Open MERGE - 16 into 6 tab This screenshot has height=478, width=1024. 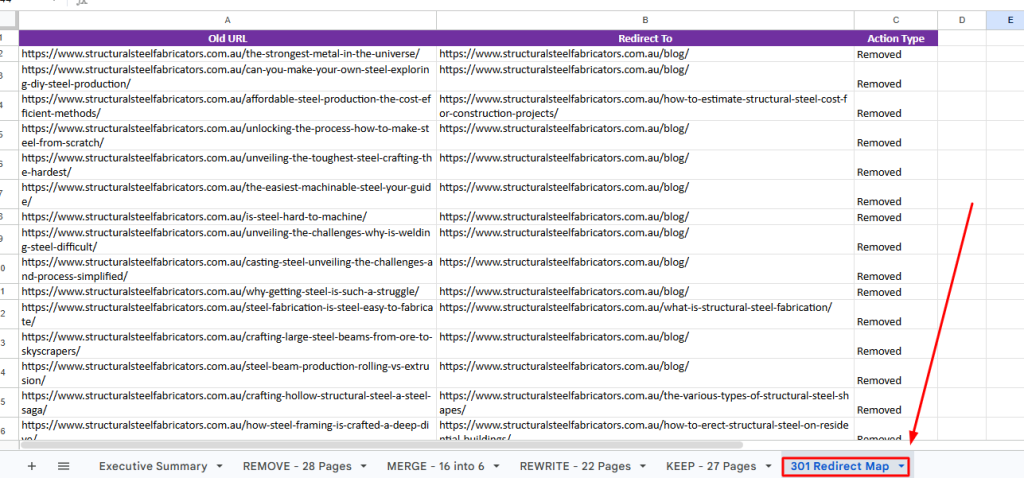click(436, 466)
